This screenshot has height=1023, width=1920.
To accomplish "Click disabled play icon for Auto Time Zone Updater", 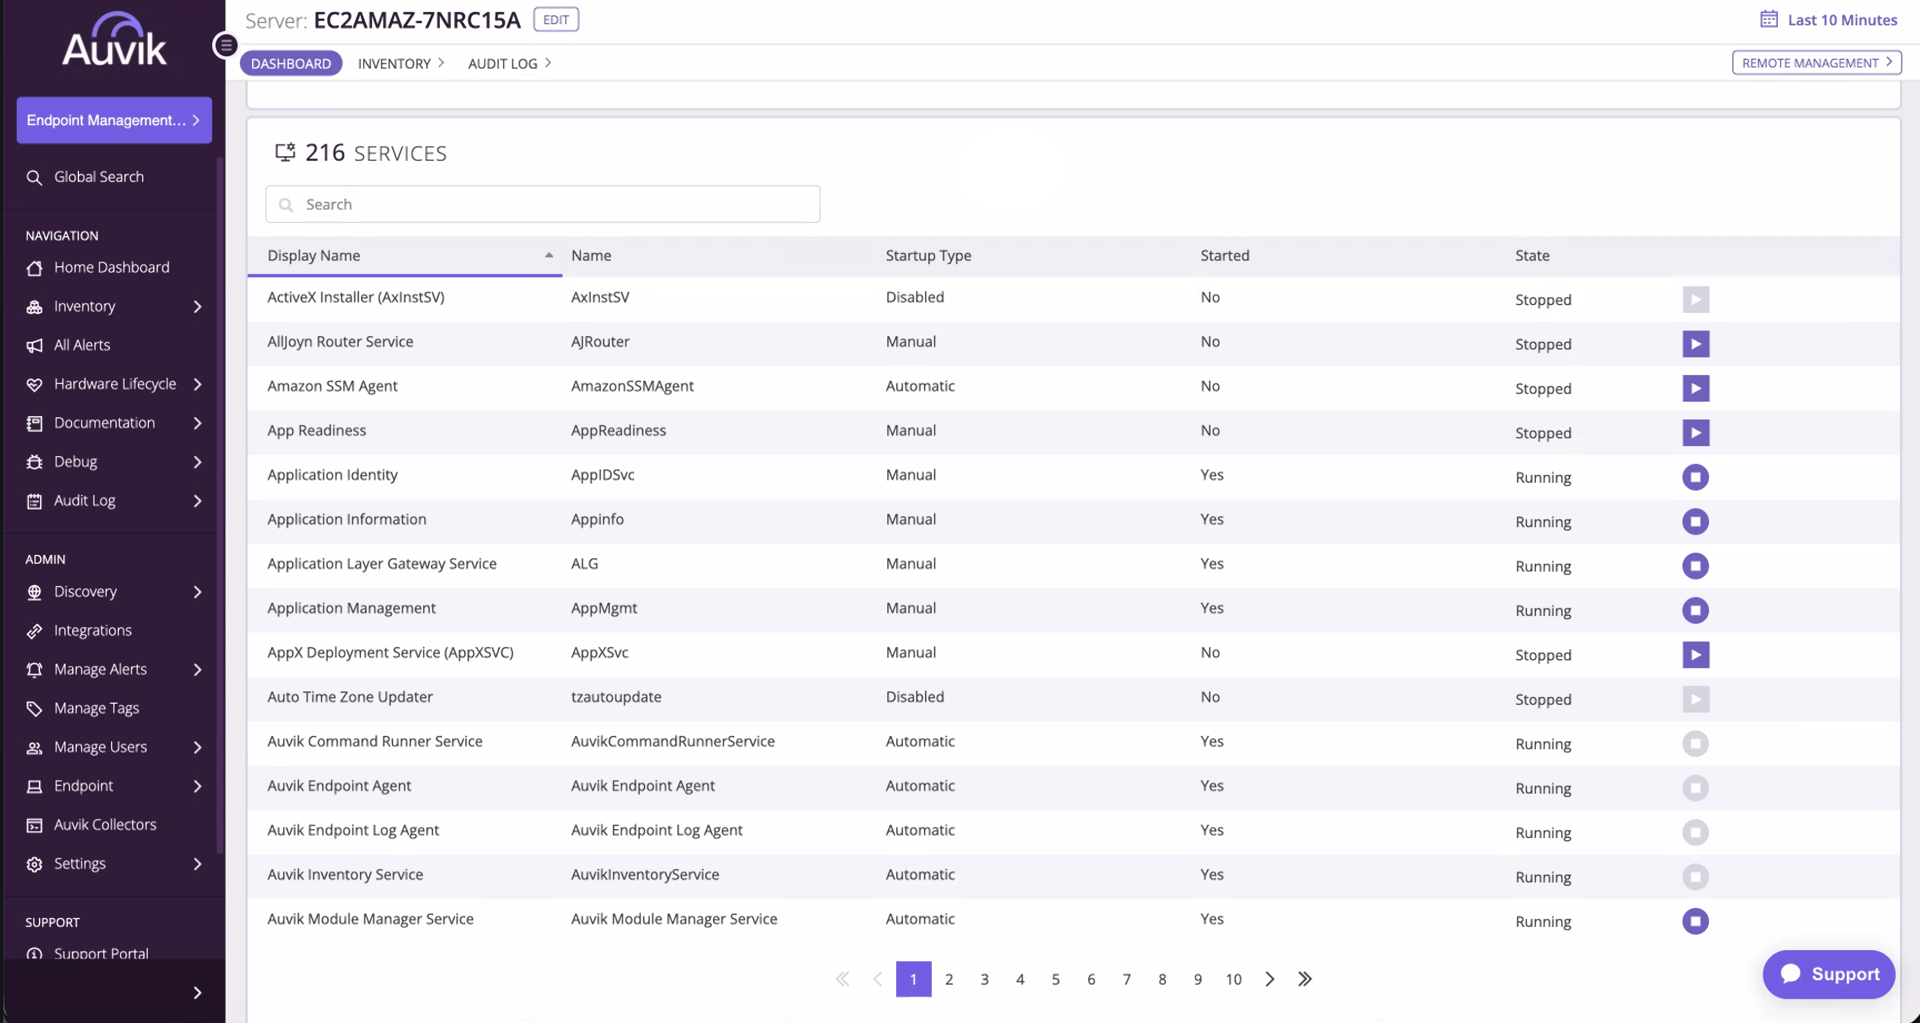I will pyautogui.click(x=1695, y=699).
